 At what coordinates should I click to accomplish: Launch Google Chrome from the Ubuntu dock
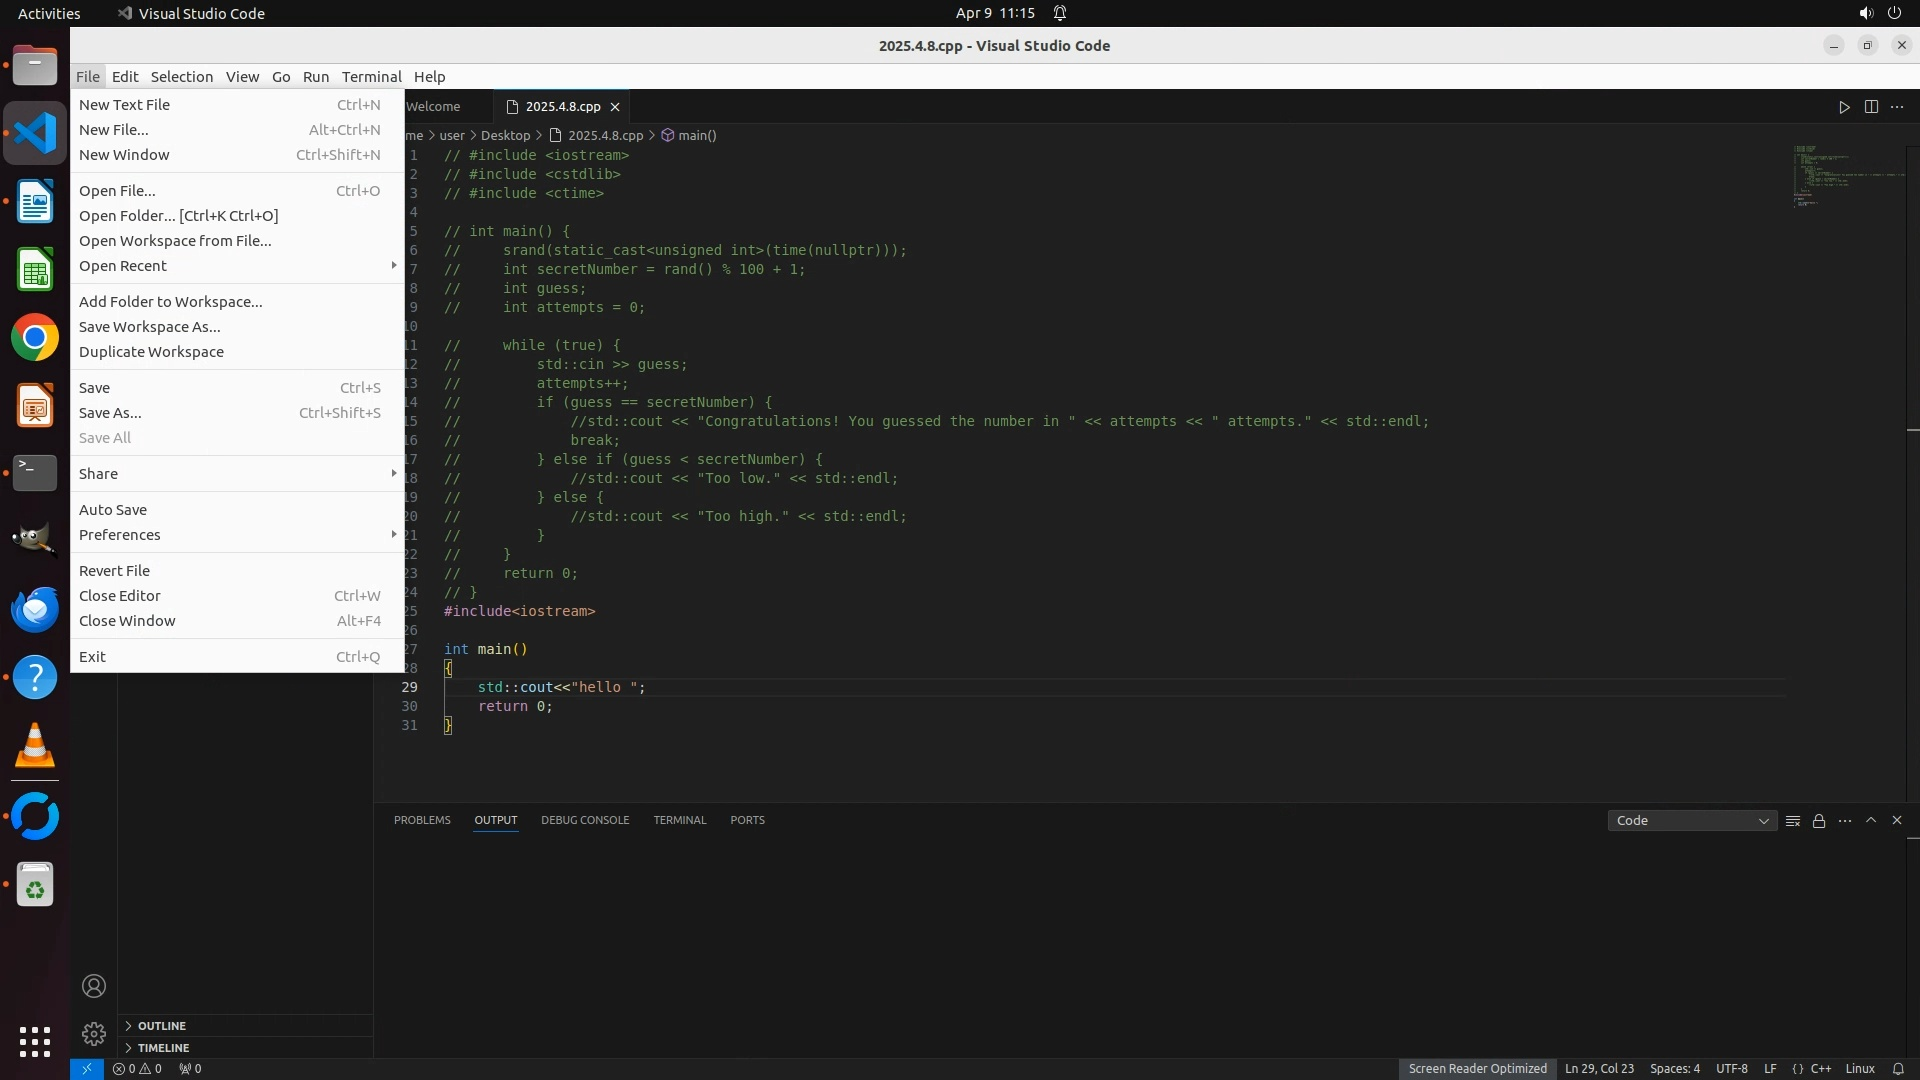tap(35, 338)
